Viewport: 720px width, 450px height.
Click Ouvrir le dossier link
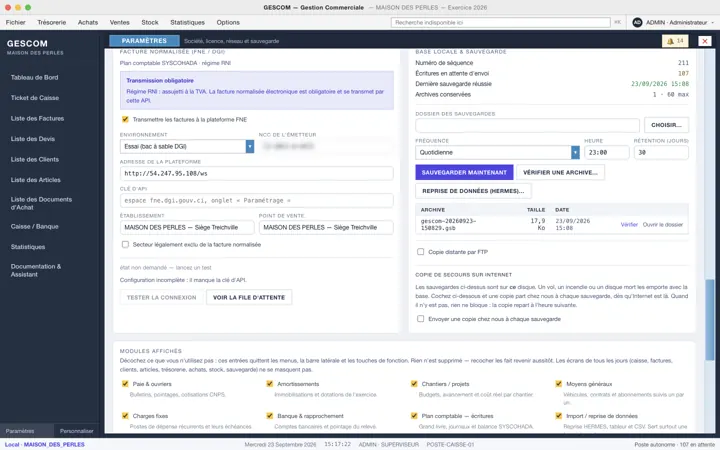pos(663,225)
